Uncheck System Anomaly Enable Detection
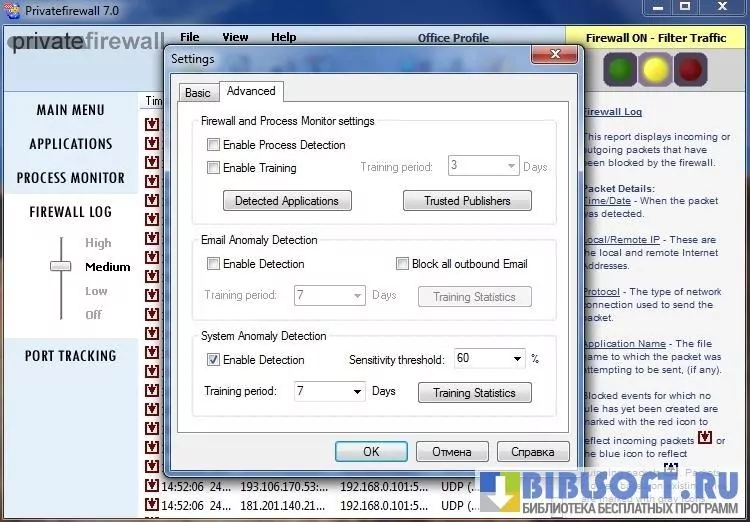Viewport: 750px width, 522px height. [x=214, y=360]
